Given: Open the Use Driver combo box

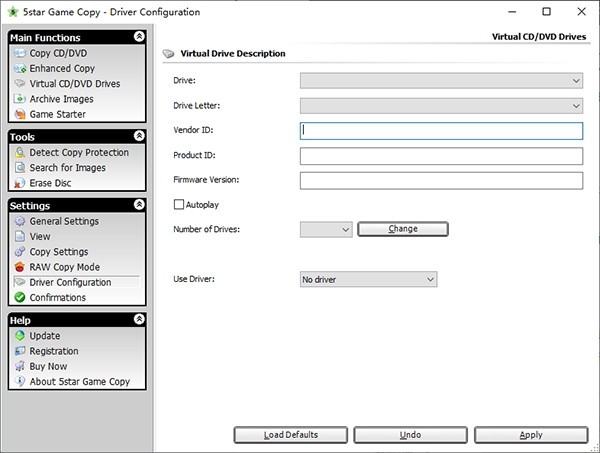Looking at the screenshot, I should click(x=368, y=280).
